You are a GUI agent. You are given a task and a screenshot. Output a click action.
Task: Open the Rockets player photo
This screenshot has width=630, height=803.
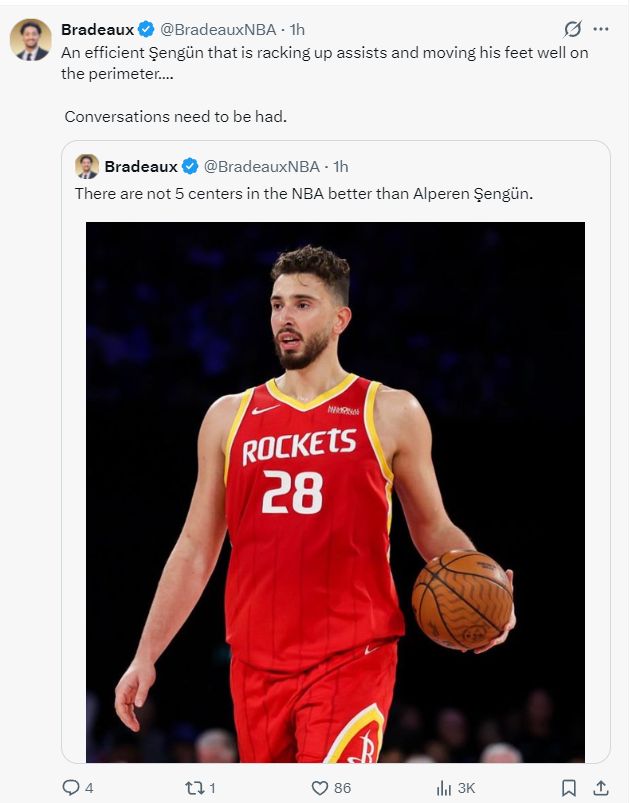(335, 492)
